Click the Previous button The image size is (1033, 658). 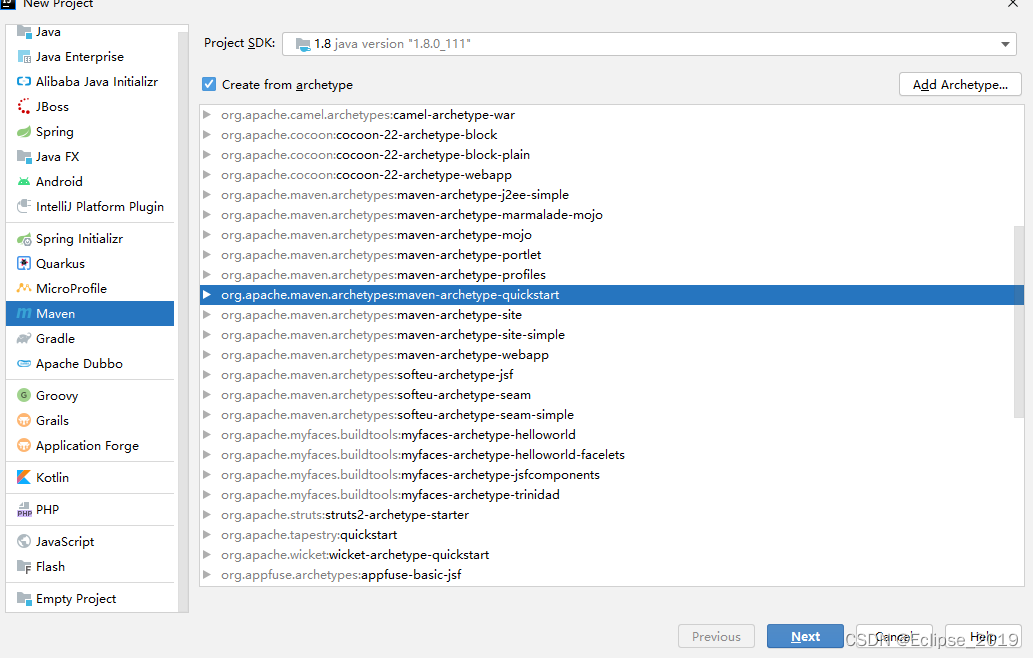coord(716,636)
